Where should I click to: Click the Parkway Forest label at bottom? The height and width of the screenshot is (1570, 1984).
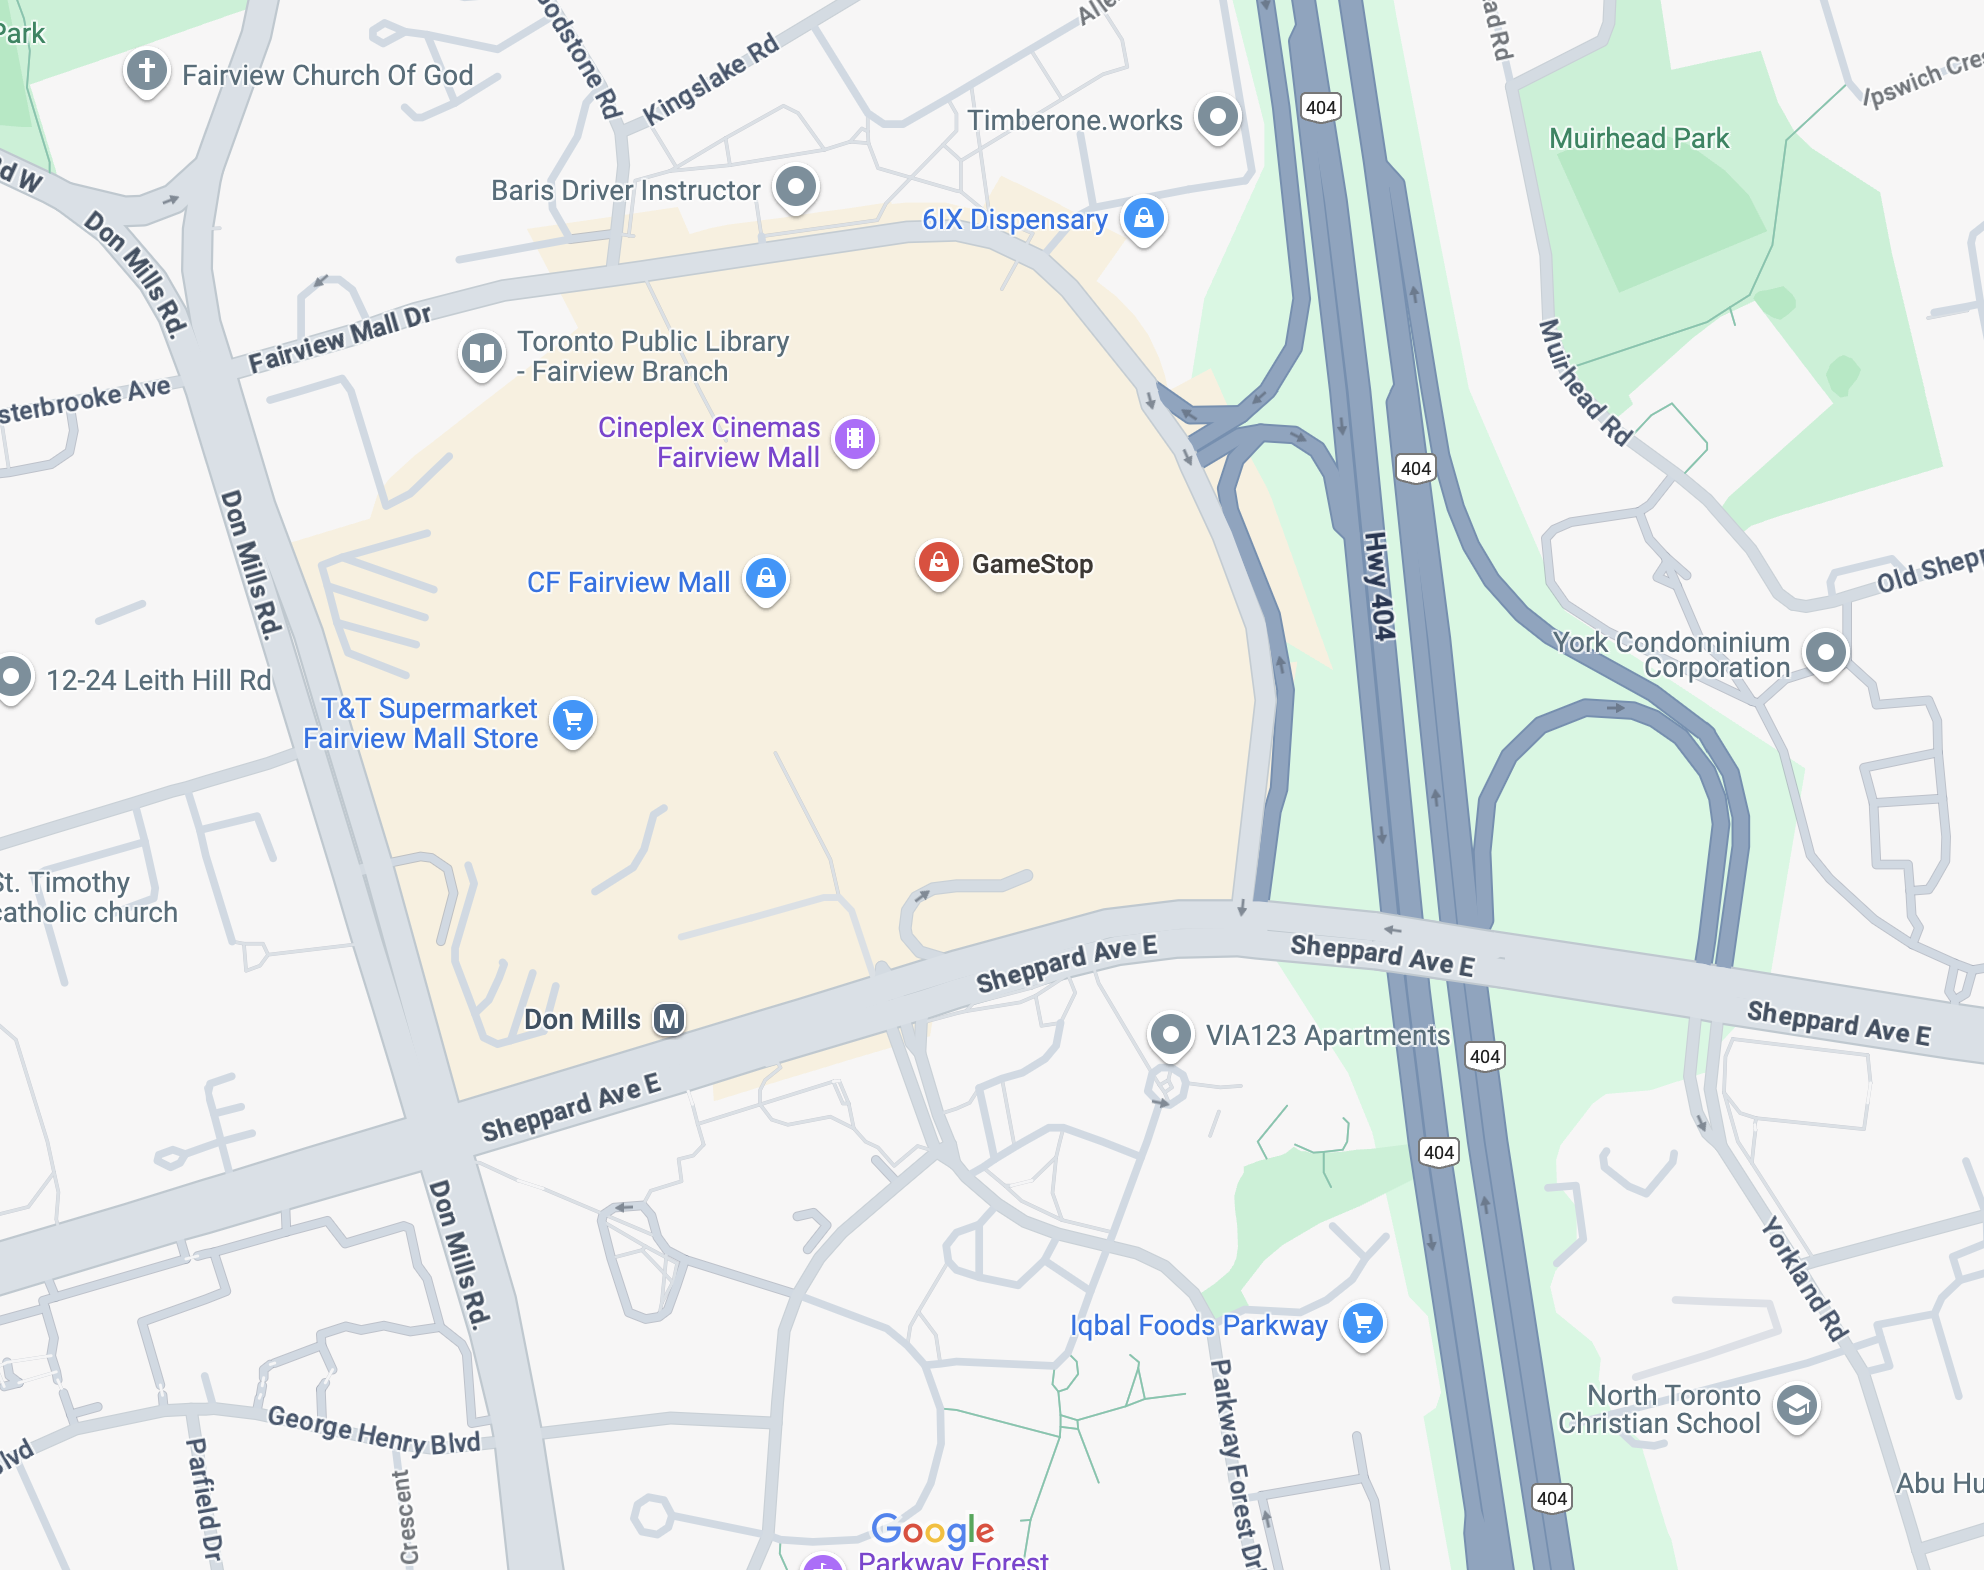[x=953, y=1560]
